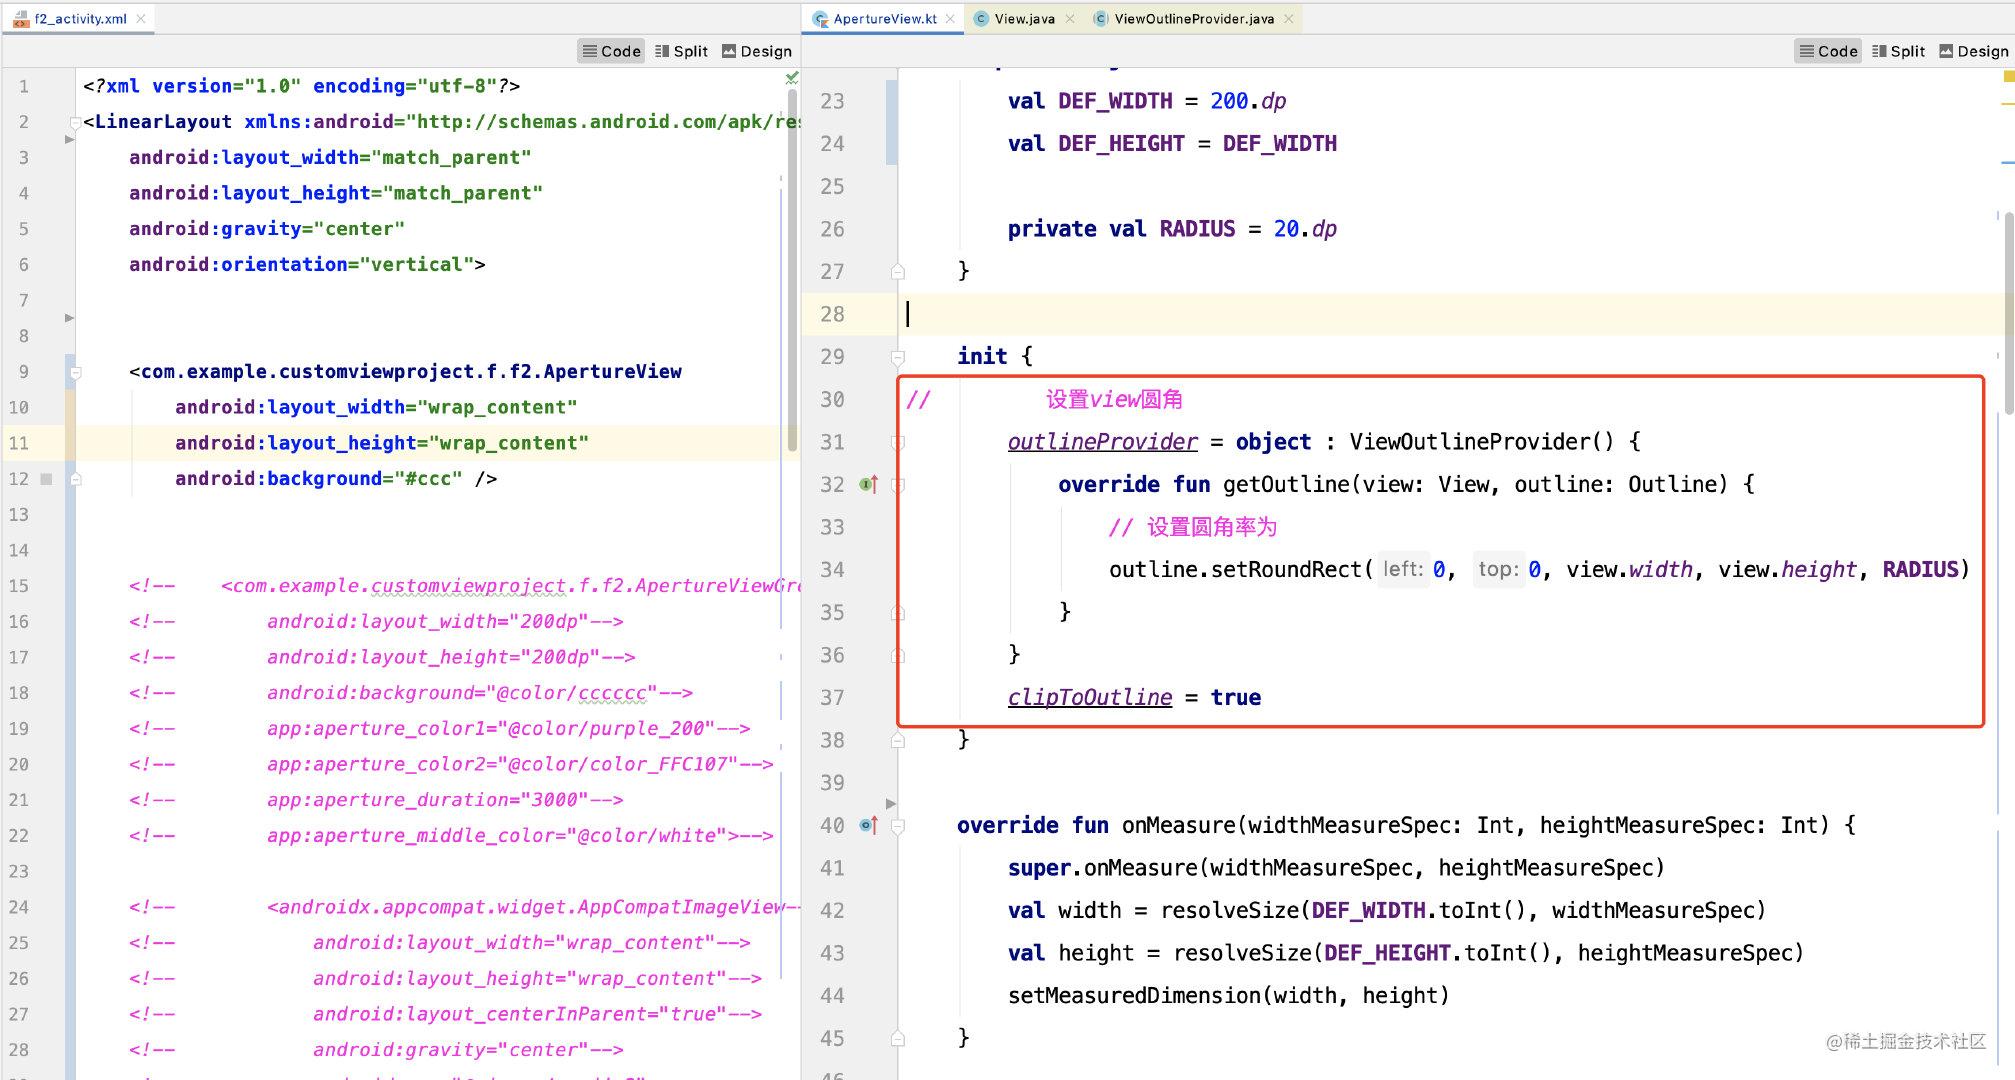
Task: Select the f2_activity.xml tab
Action: point(80,18)
